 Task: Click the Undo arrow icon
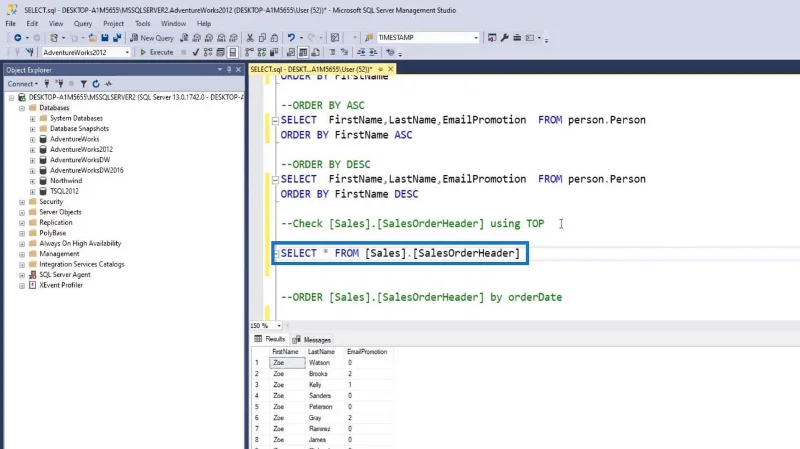pyautogui.click(x=291, y=38)
